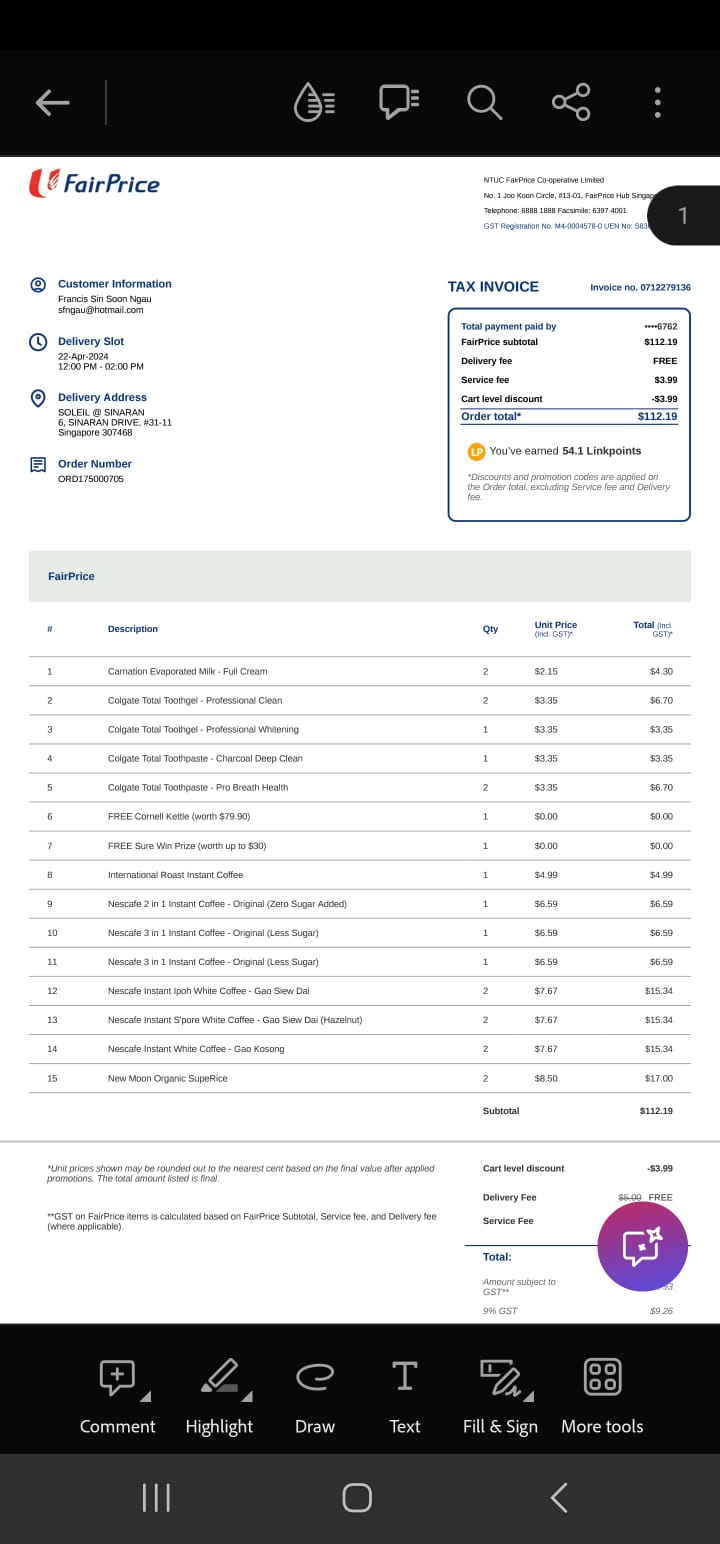Tap Colgate Total Toothgel Professional Whitening
Image resolution: width=720 pixels, height=1544 pixels.
click(x=203, y=729)
